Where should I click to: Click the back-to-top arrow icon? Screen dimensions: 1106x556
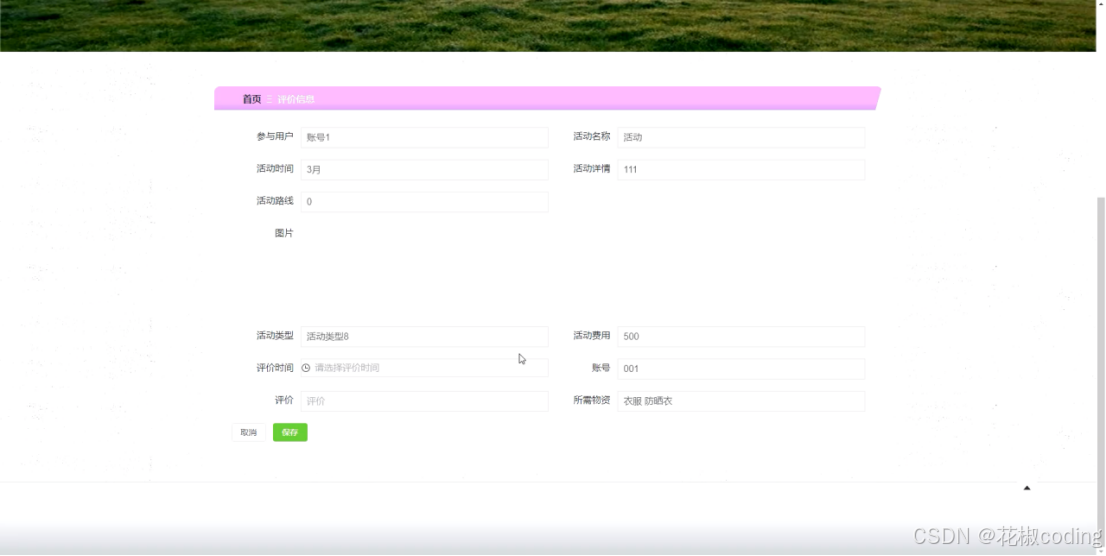[1027, 488]
